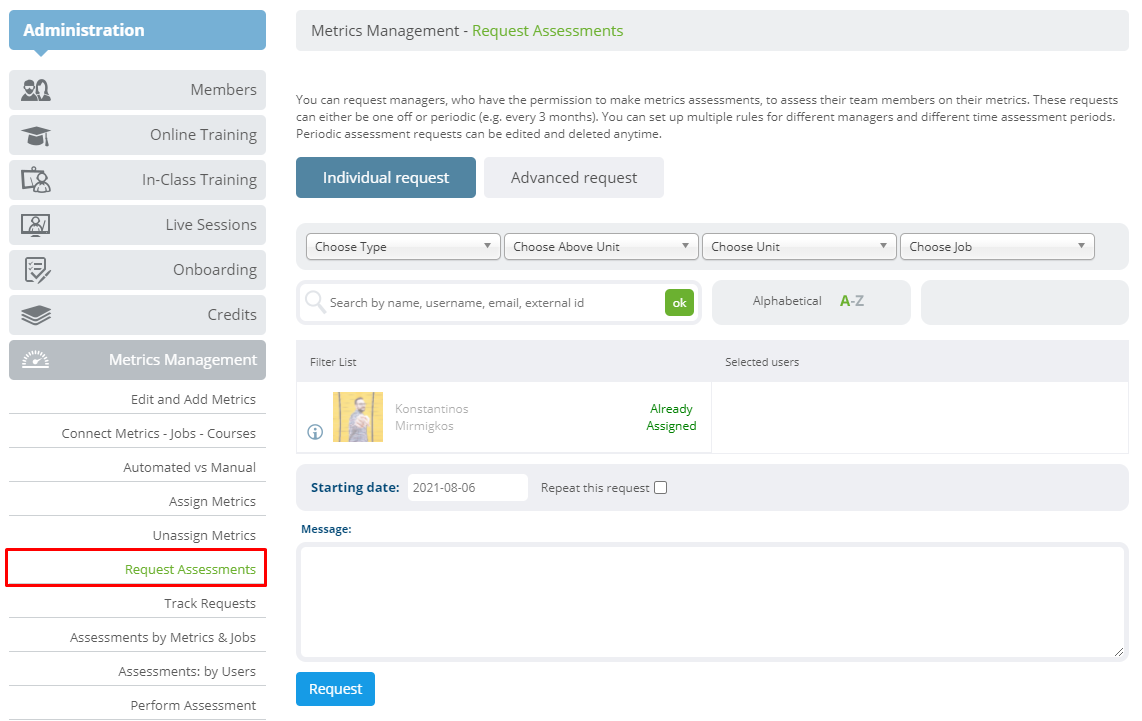Open the Credits section
The image size is (1142, 721).
pos(138,315)
